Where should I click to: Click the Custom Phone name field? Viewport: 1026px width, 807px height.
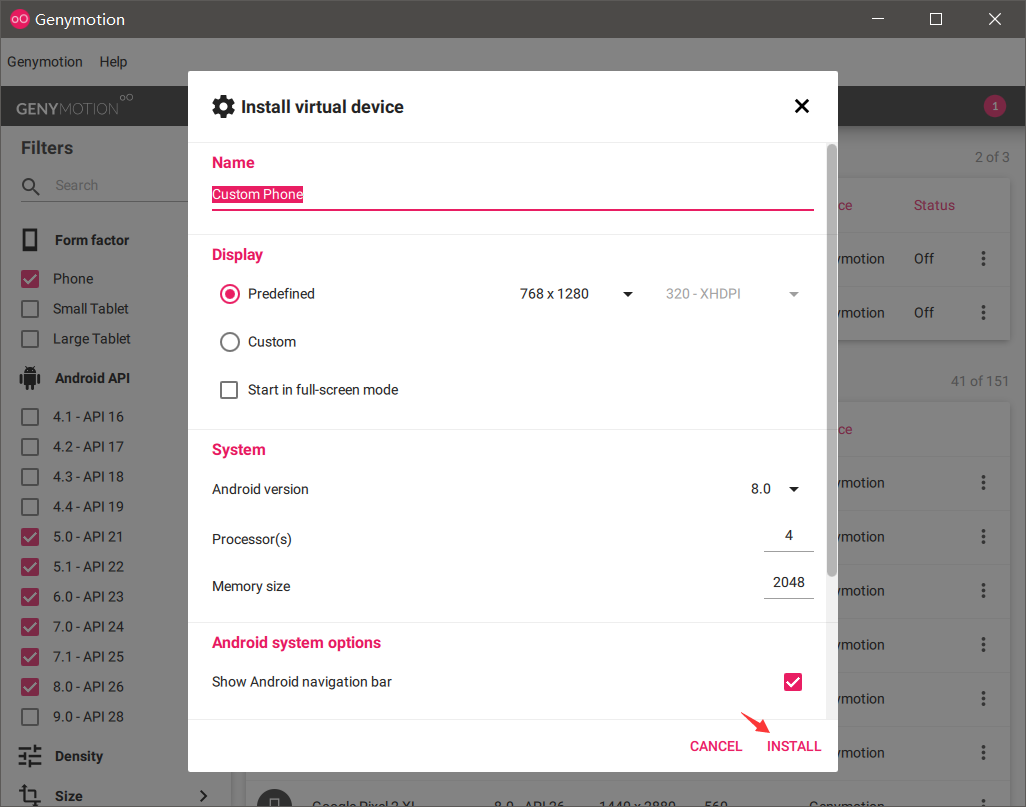click(x=512, y=195)
